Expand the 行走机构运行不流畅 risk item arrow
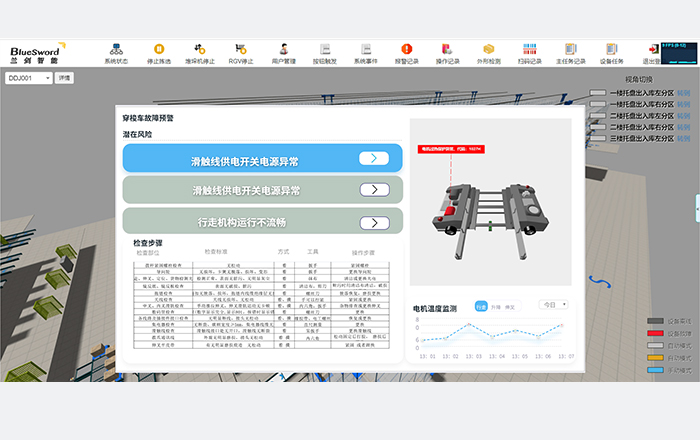700x440 pixels. click(373, 222)
